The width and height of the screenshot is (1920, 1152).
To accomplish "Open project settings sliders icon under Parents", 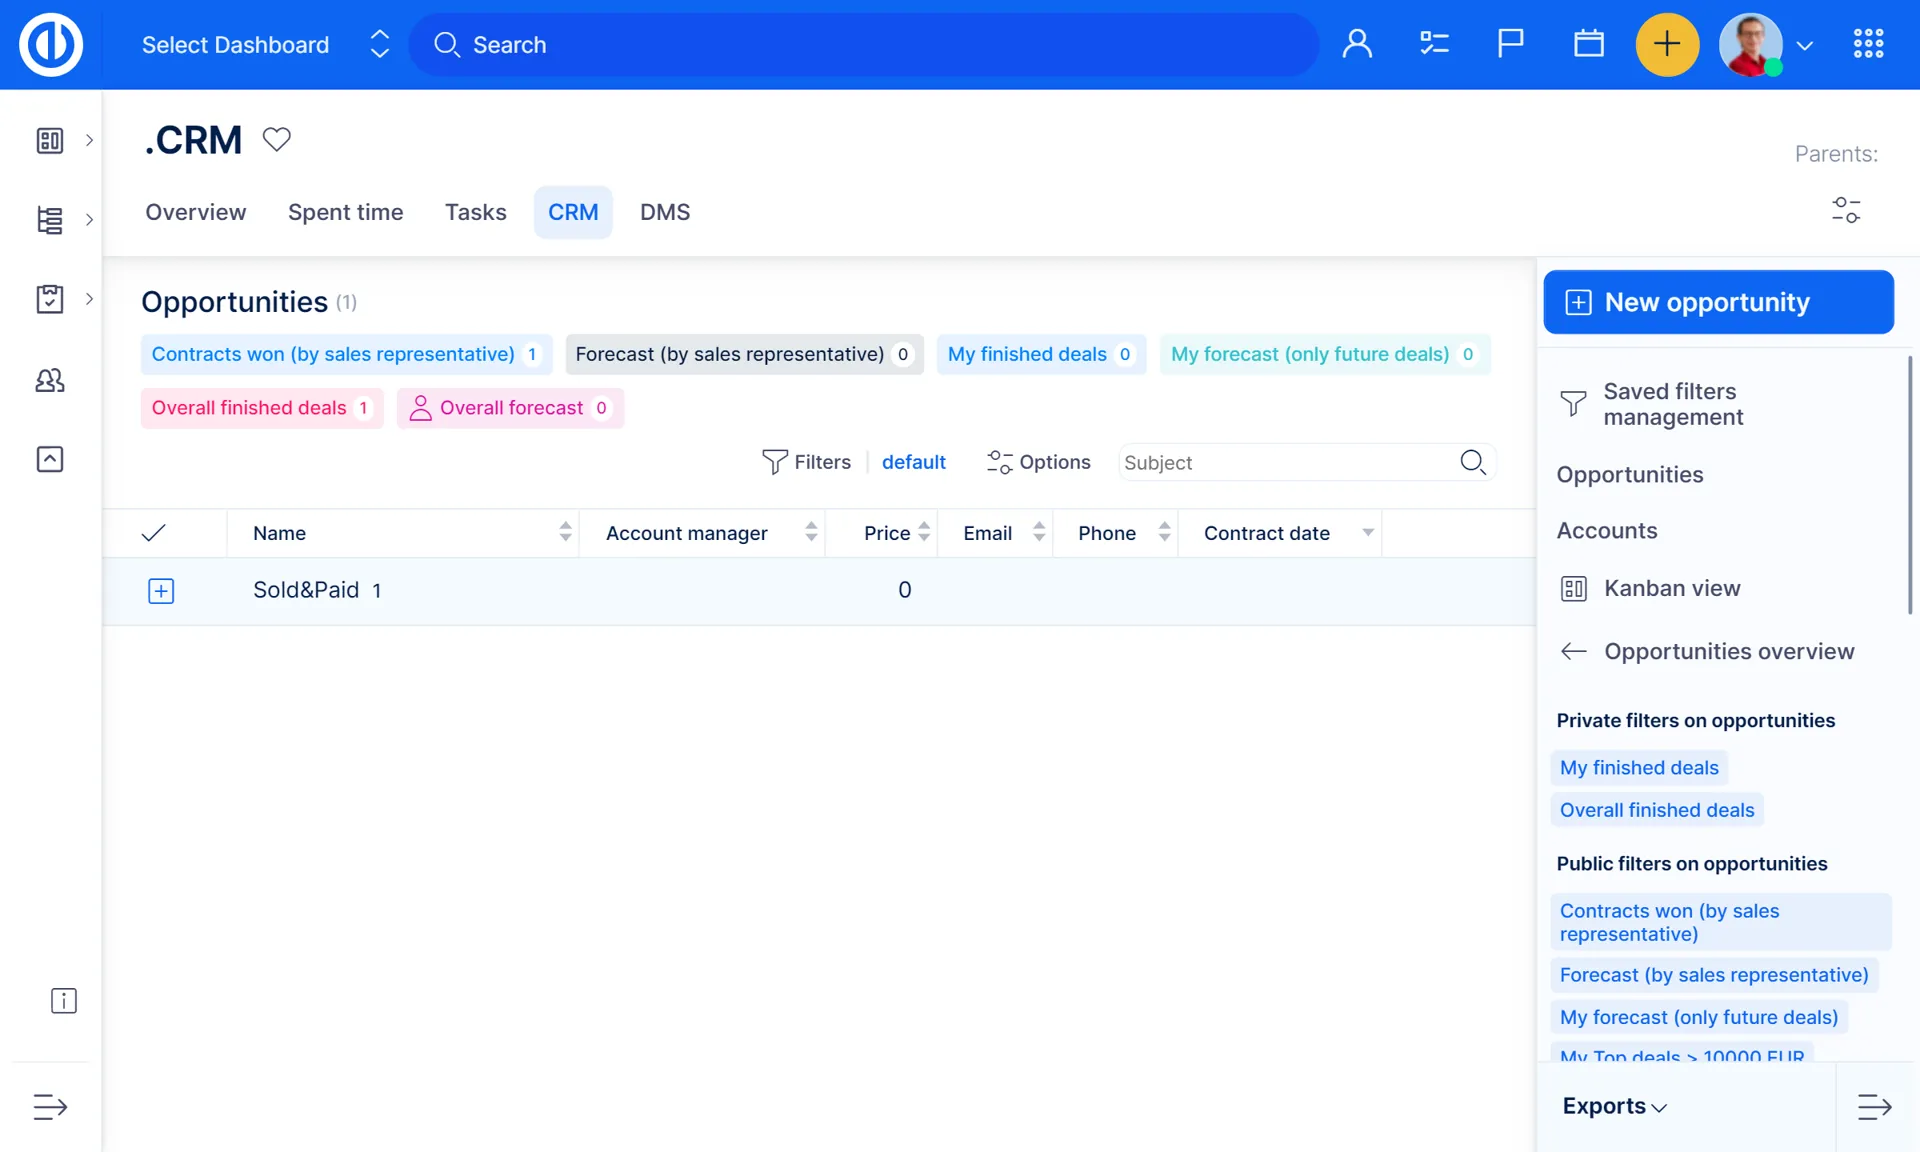I will 1846,210.
